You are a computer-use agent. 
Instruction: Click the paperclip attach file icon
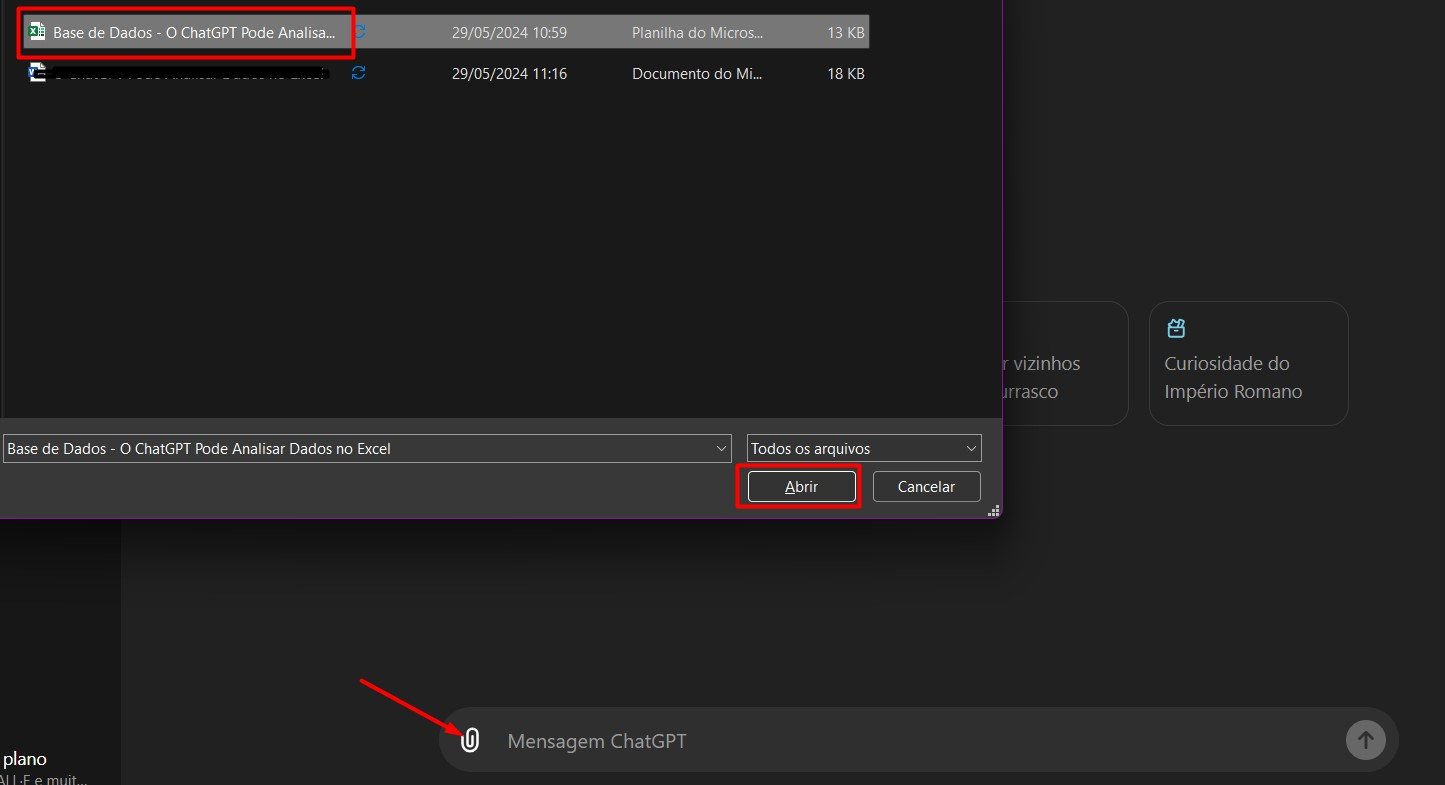[470, 741]
